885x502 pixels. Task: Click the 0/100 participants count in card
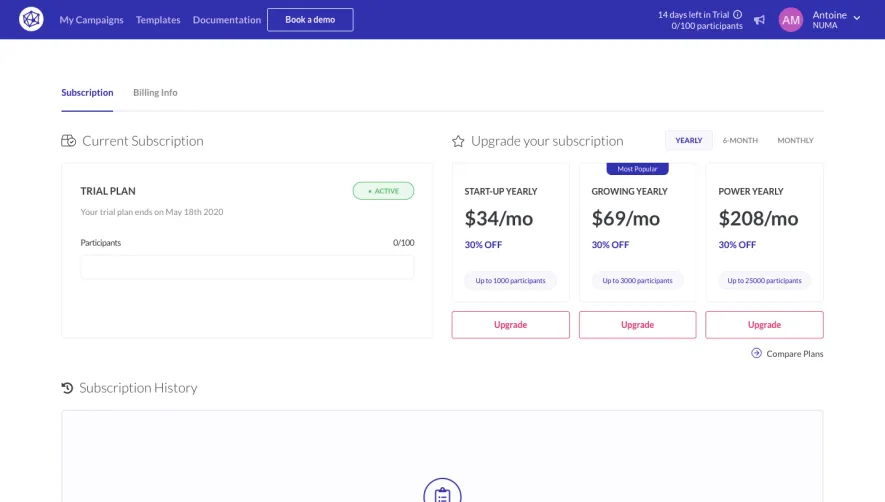coord(404,243)
